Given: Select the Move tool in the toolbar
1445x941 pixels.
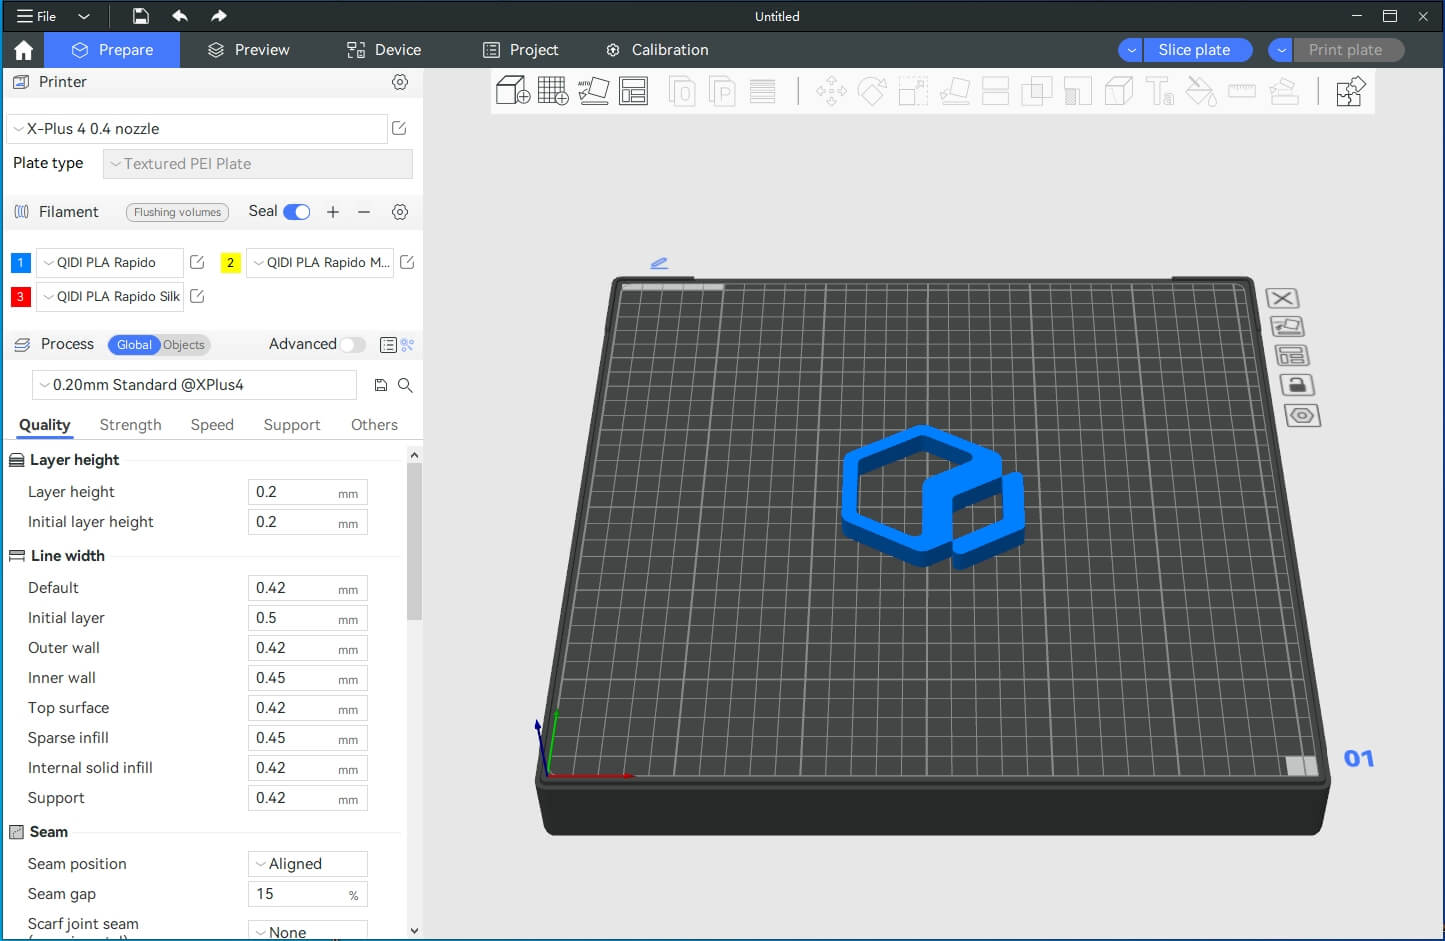Looking at the screenshot, I should click(x=830, y=91).
